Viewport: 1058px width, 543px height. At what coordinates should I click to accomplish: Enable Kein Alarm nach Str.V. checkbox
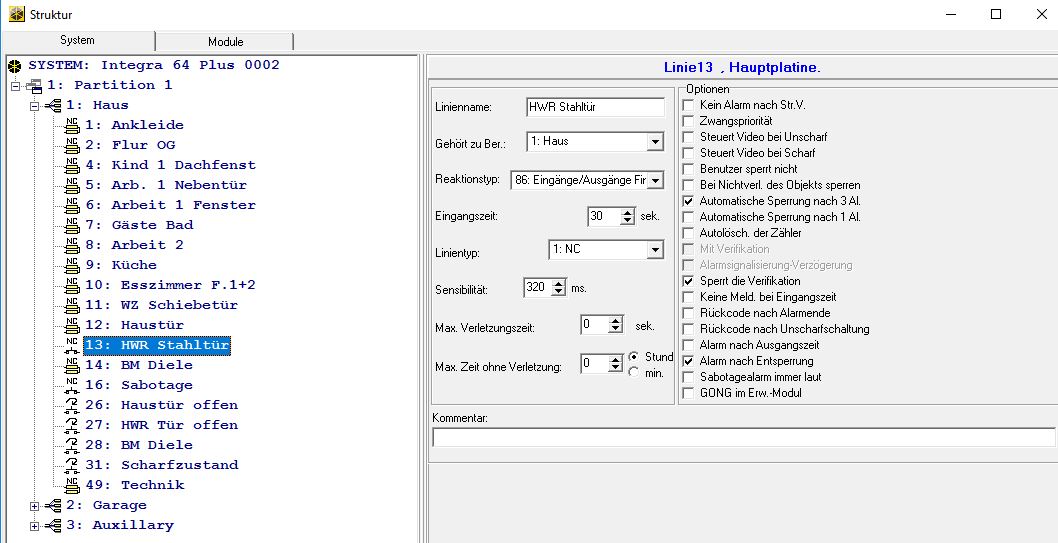[x=688, y=105]
